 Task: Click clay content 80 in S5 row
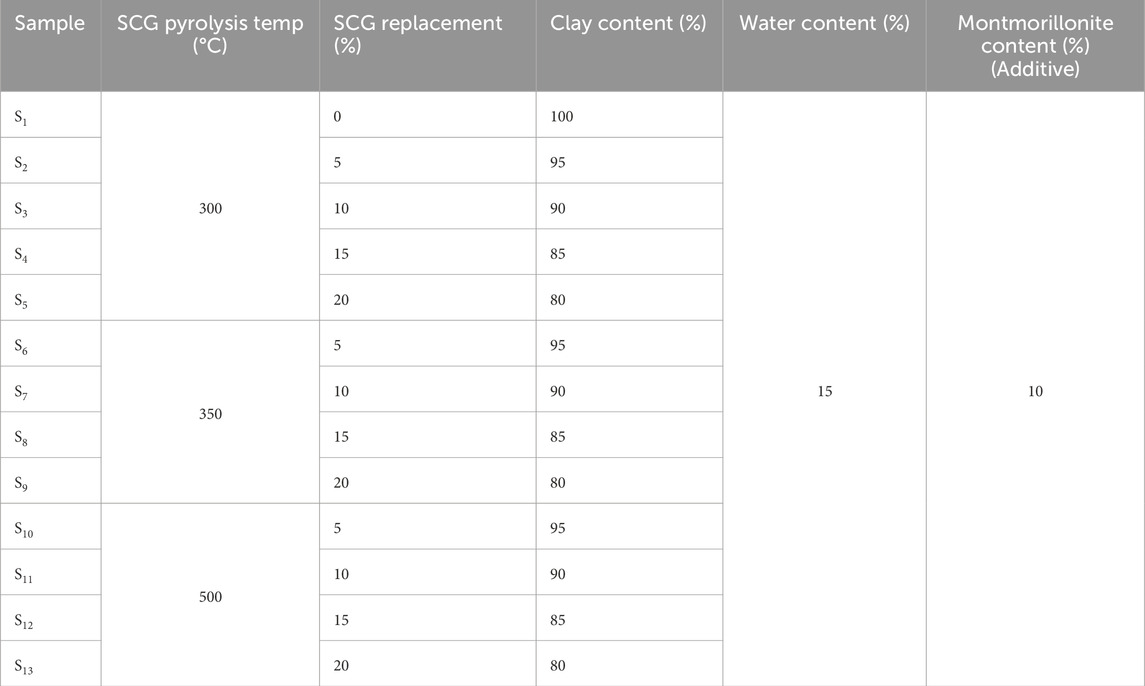tap(558, 300)
